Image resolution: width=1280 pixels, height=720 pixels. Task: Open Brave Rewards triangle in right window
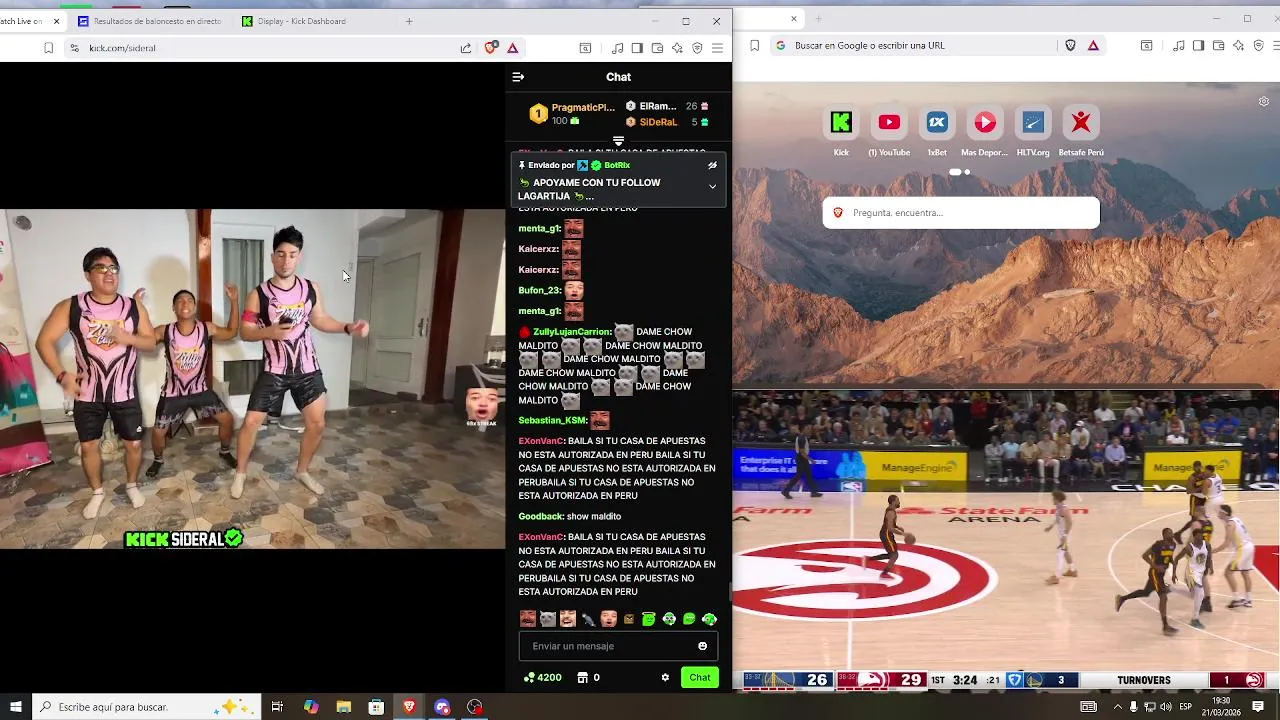point(1093,45)
